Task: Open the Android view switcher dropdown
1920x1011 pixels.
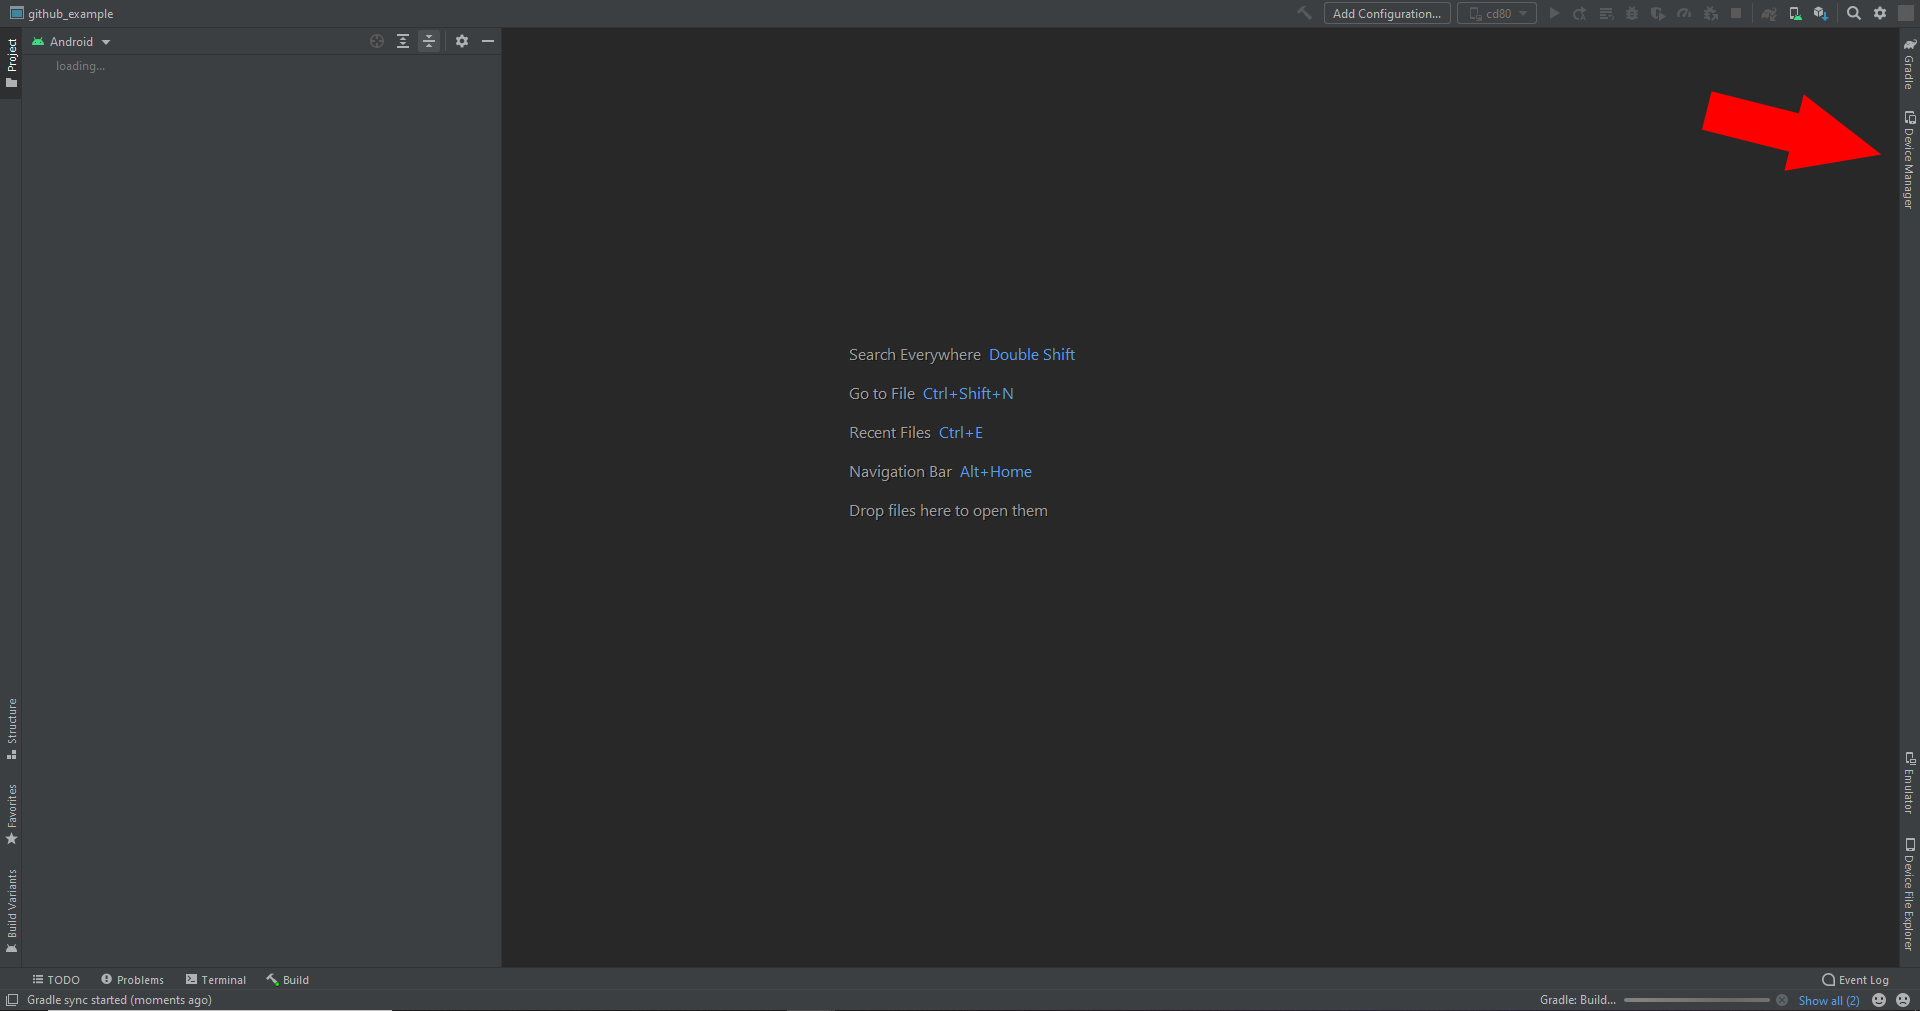Action: 72,41
